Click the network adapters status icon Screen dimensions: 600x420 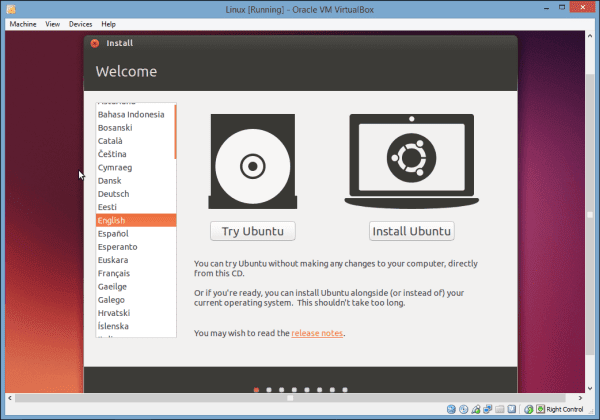pyautogui.click(x=488, y=409)
